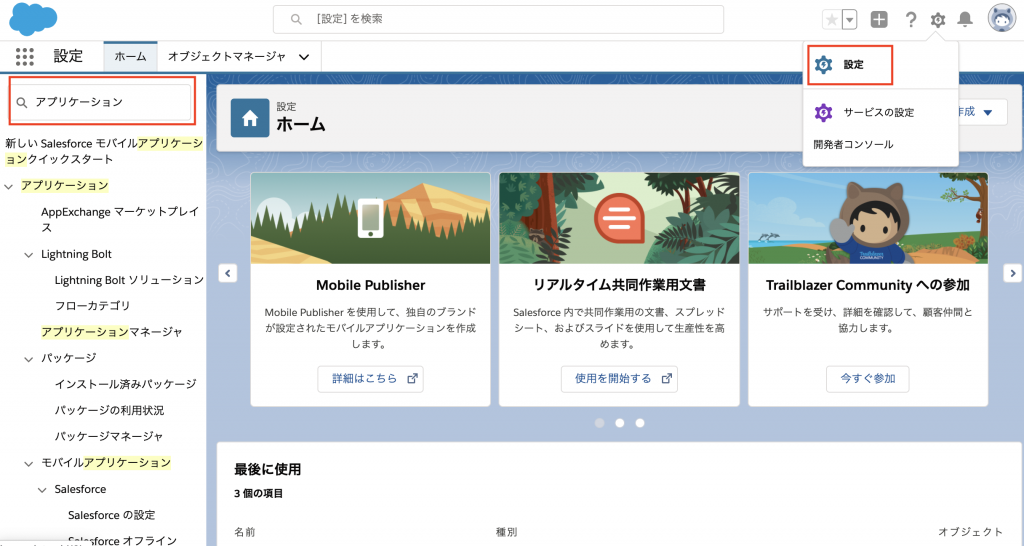Click the 今すぐ参加 button

coord(867,379)
